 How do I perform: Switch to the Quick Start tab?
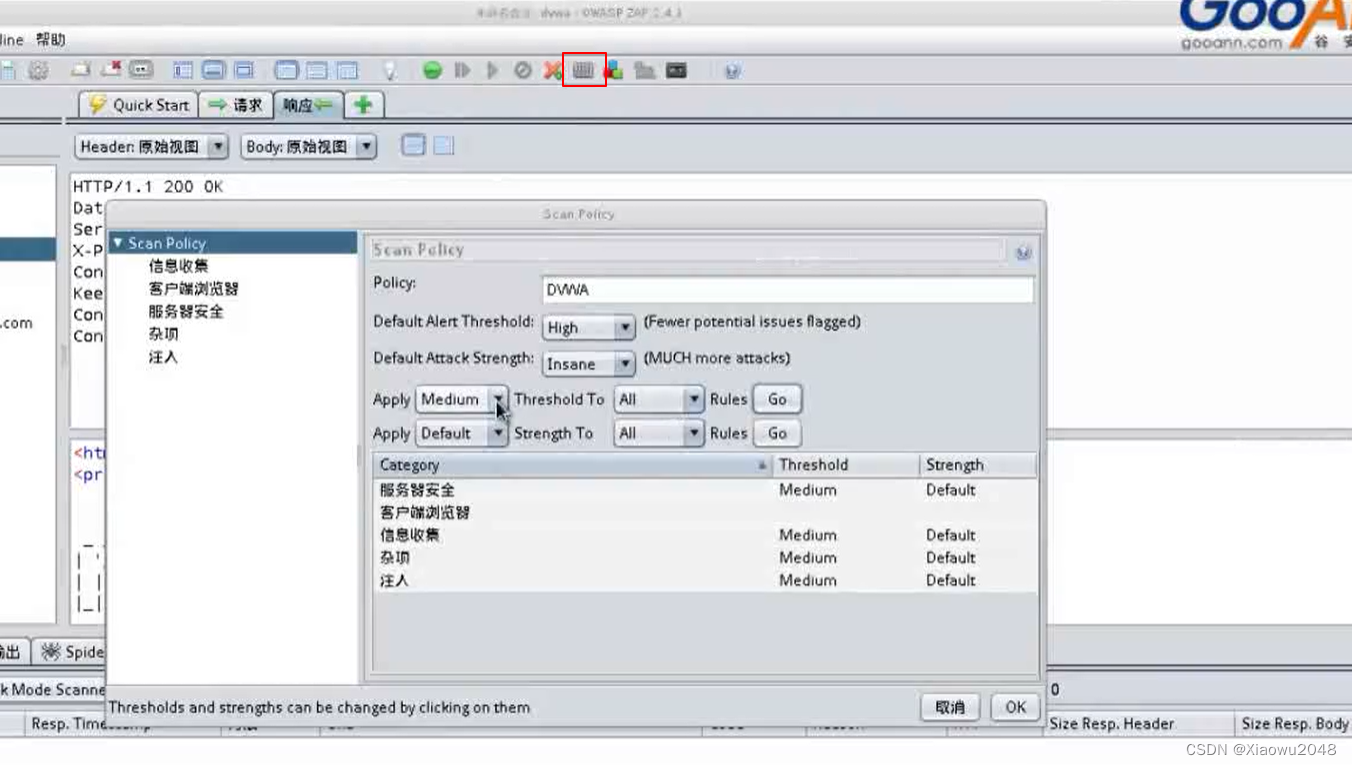pos(139,105)
